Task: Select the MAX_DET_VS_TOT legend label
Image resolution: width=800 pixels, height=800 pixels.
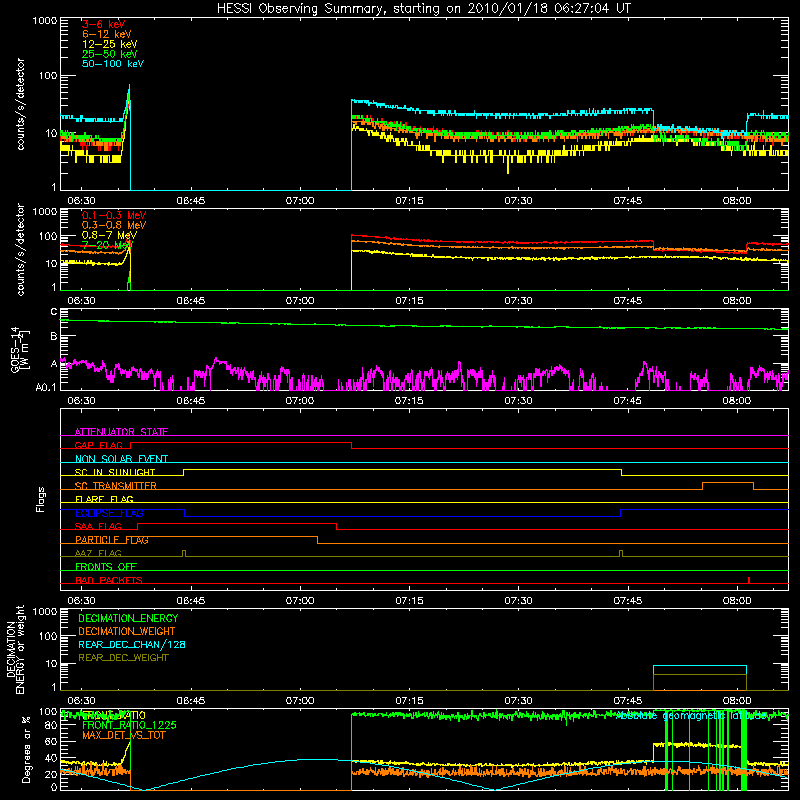Action: coord(123,735)
